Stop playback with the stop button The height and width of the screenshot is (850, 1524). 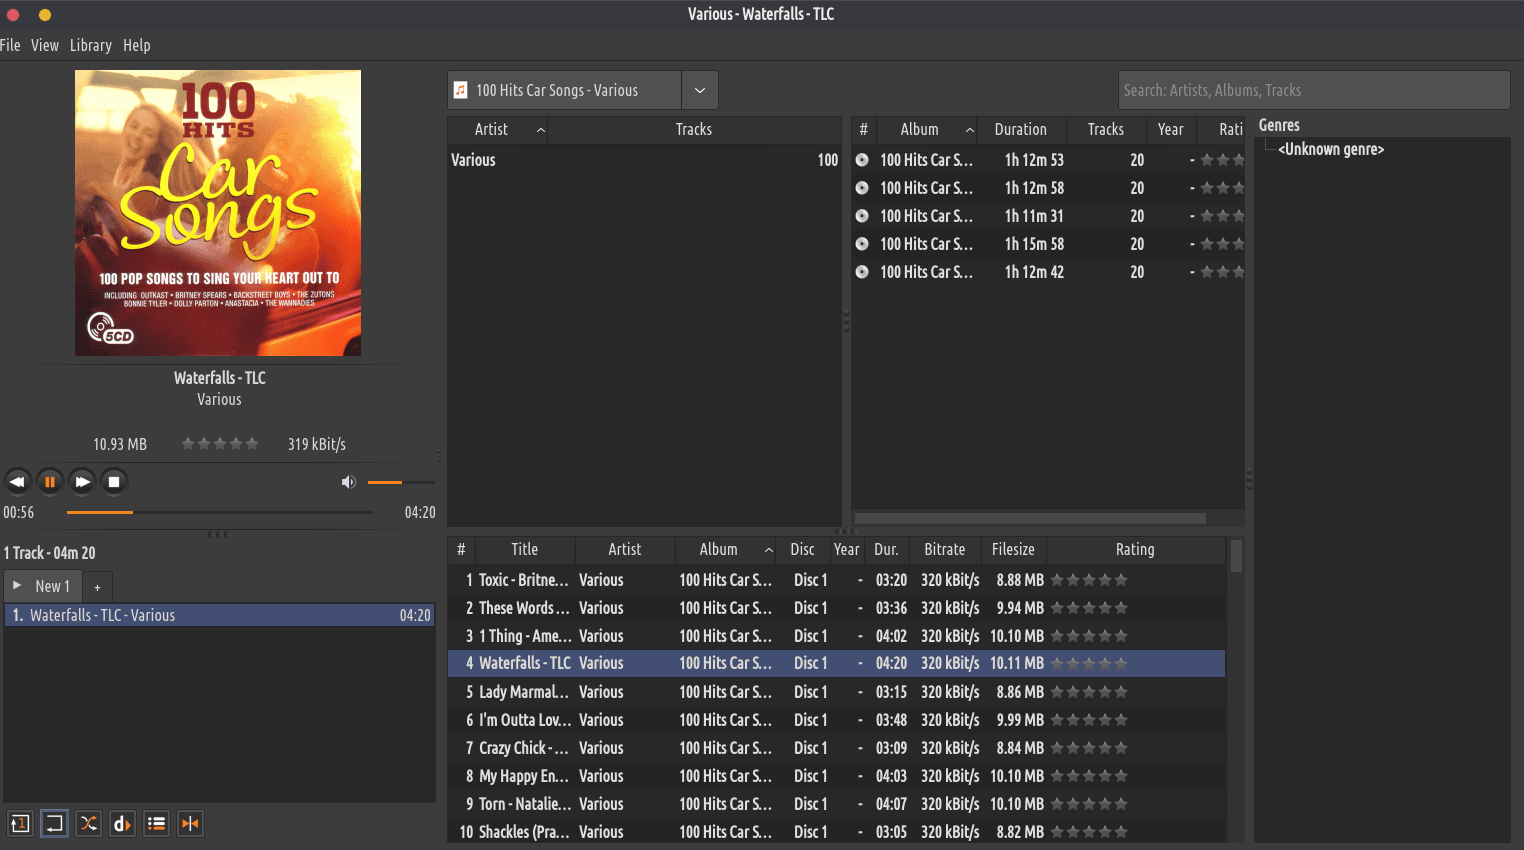114,482
